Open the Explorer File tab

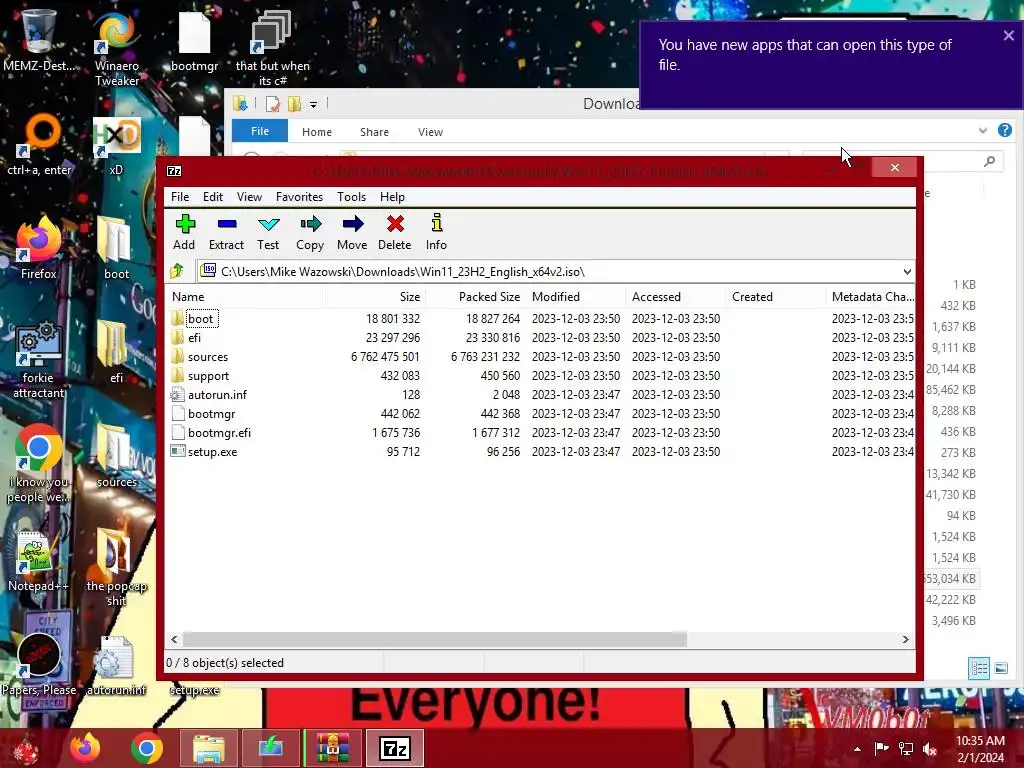coord(260,131)
